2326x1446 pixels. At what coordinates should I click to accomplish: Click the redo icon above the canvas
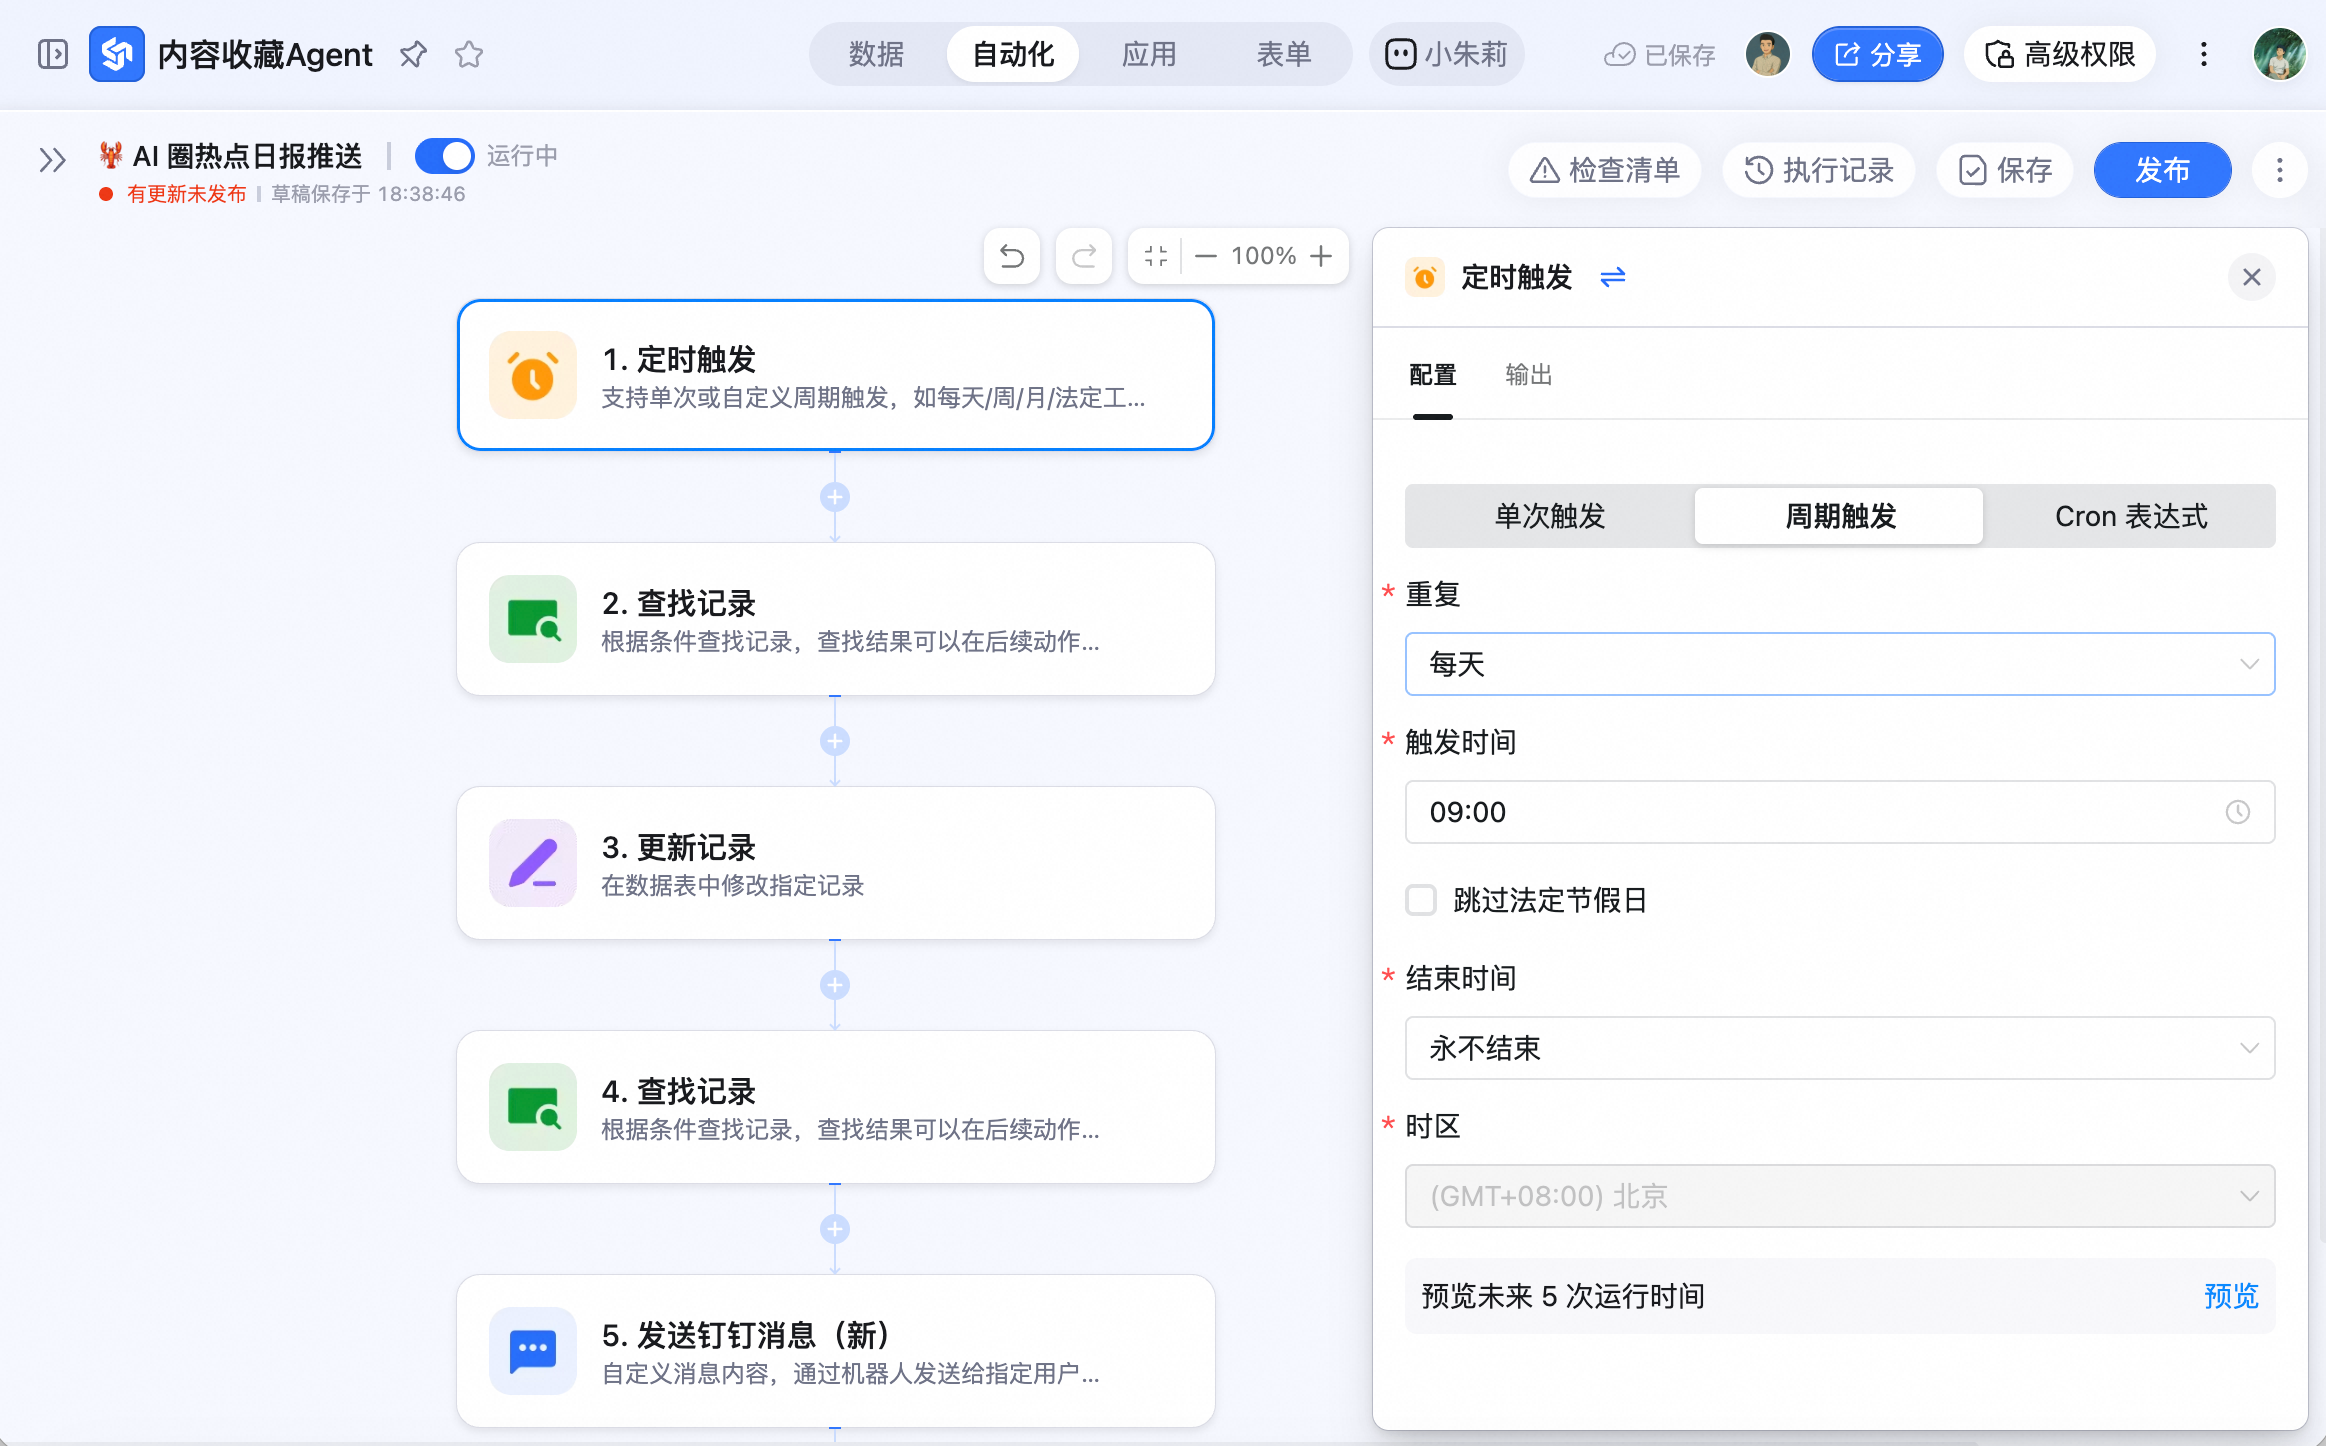[x=1083, y=256]
